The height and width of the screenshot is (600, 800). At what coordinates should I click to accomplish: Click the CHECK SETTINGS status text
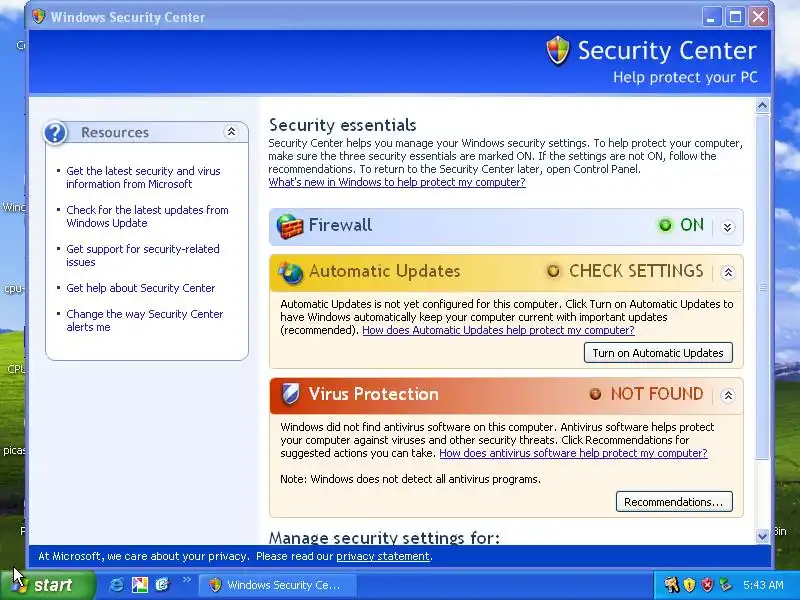coord(636,271)
